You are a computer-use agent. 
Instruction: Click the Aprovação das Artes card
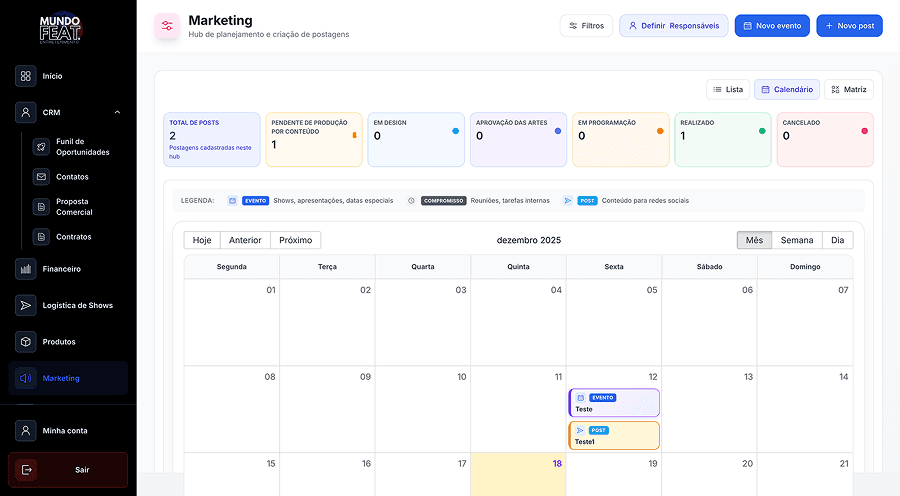point(518,140)
